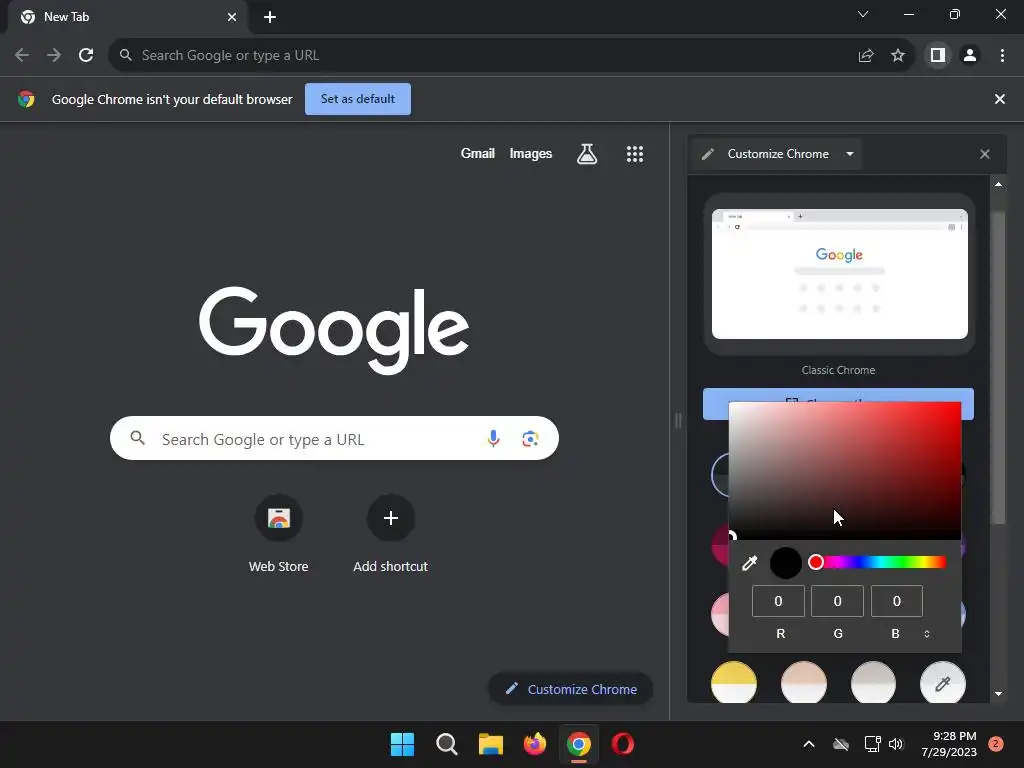
Task: Open Chrome's three-dot menu
Action: point(1002,56)
